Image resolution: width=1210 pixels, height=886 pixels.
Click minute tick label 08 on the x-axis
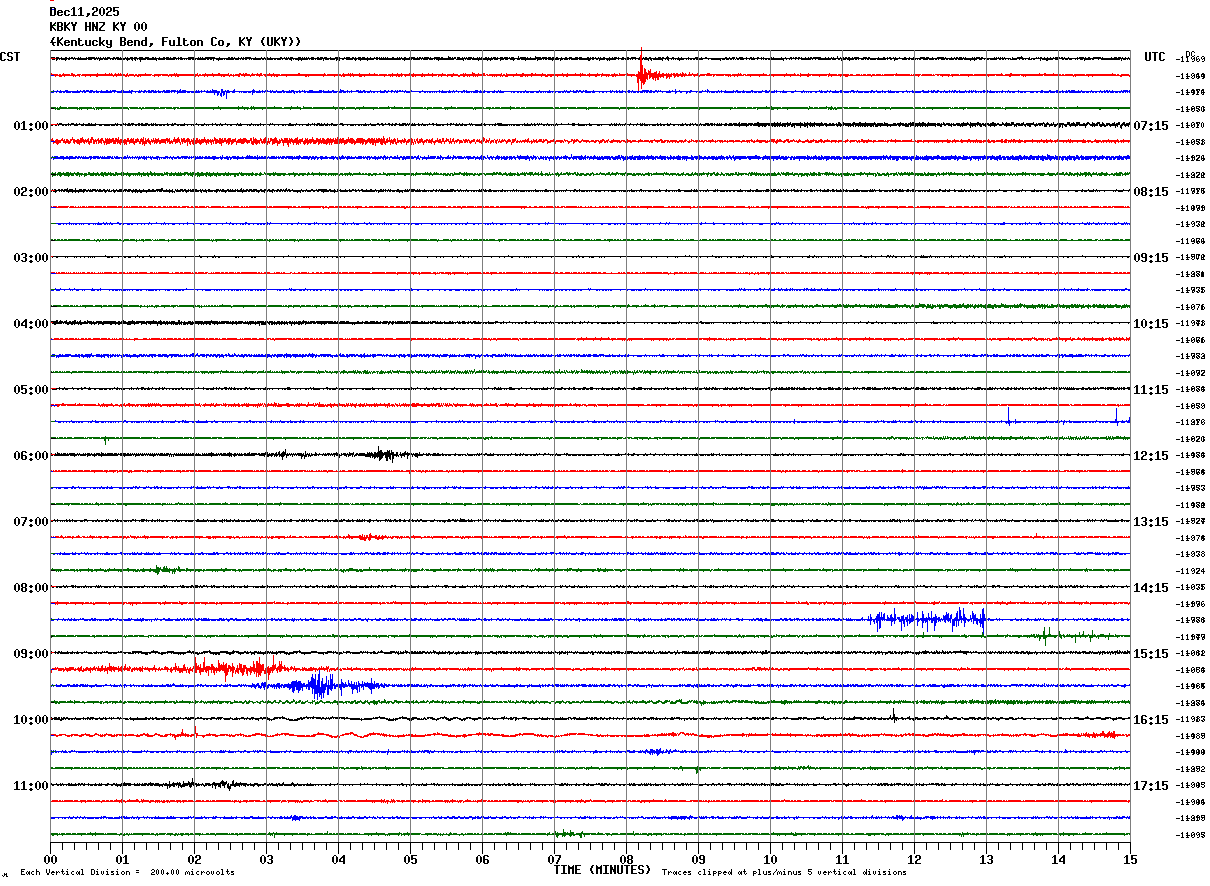pos(626,859)
